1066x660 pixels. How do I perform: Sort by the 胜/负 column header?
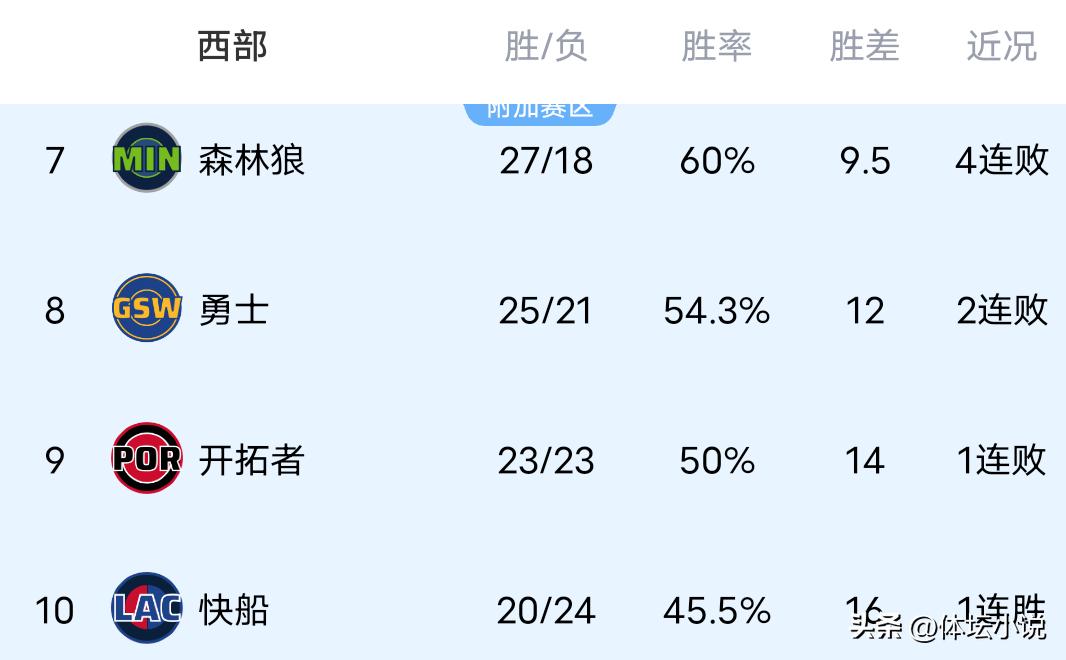click(545, 46)
